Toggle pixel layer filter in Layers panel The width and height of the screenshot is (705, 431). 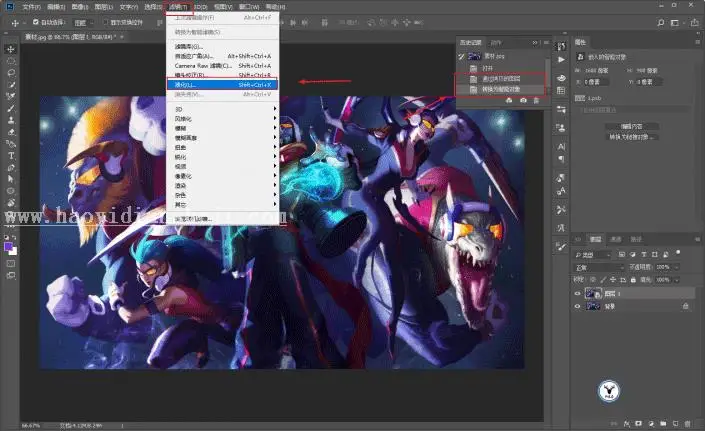(622, 254)
